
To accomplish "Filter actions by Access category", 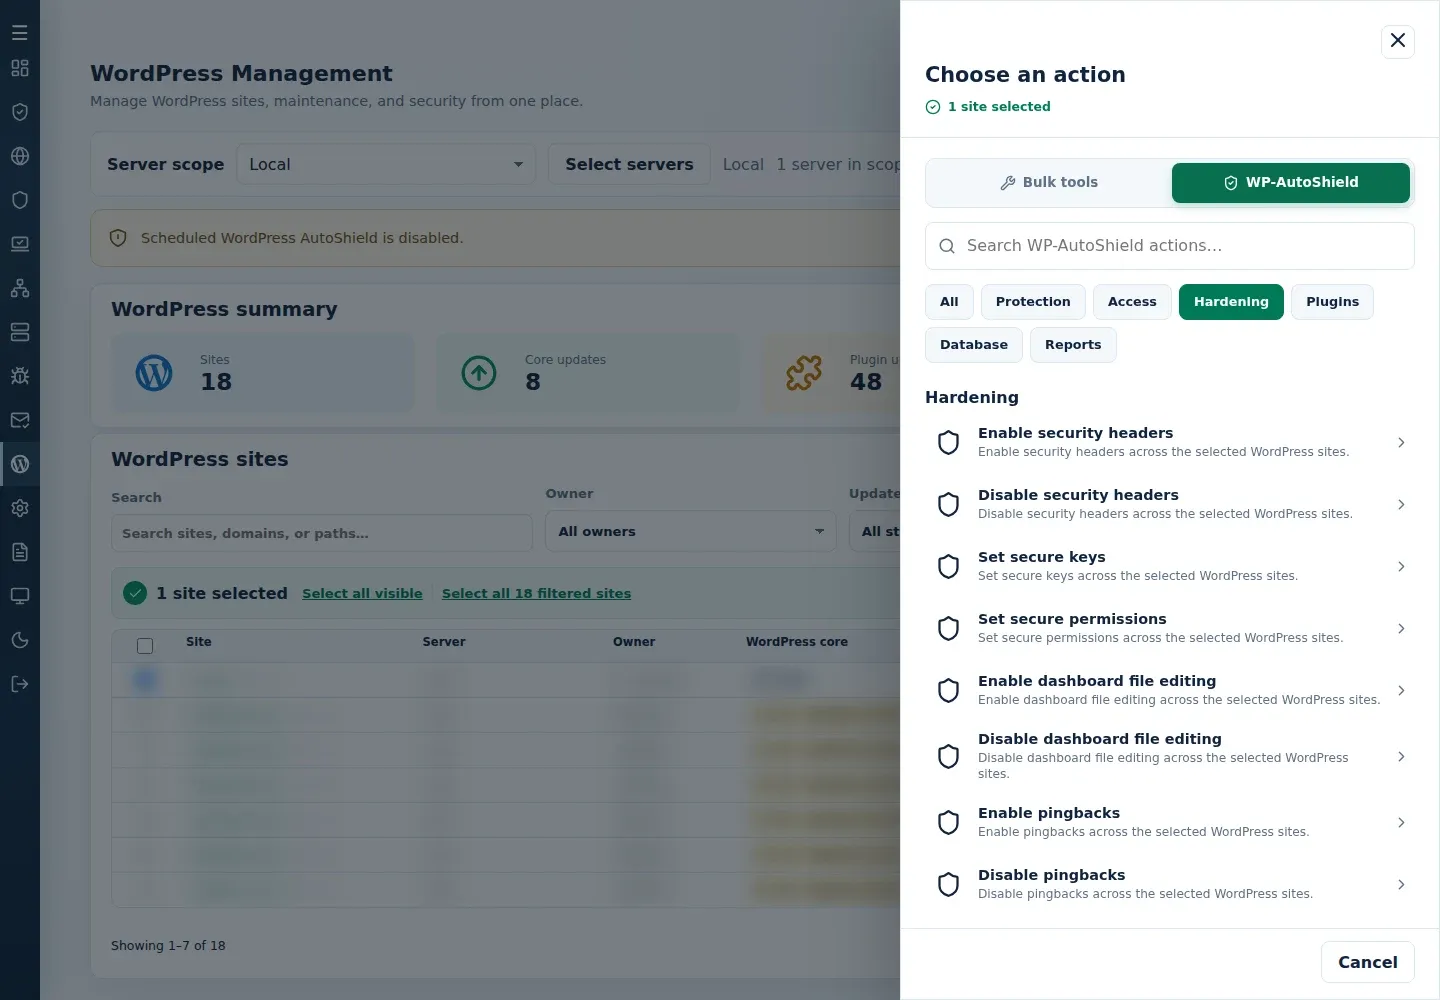I will (x=1132, y=302).
